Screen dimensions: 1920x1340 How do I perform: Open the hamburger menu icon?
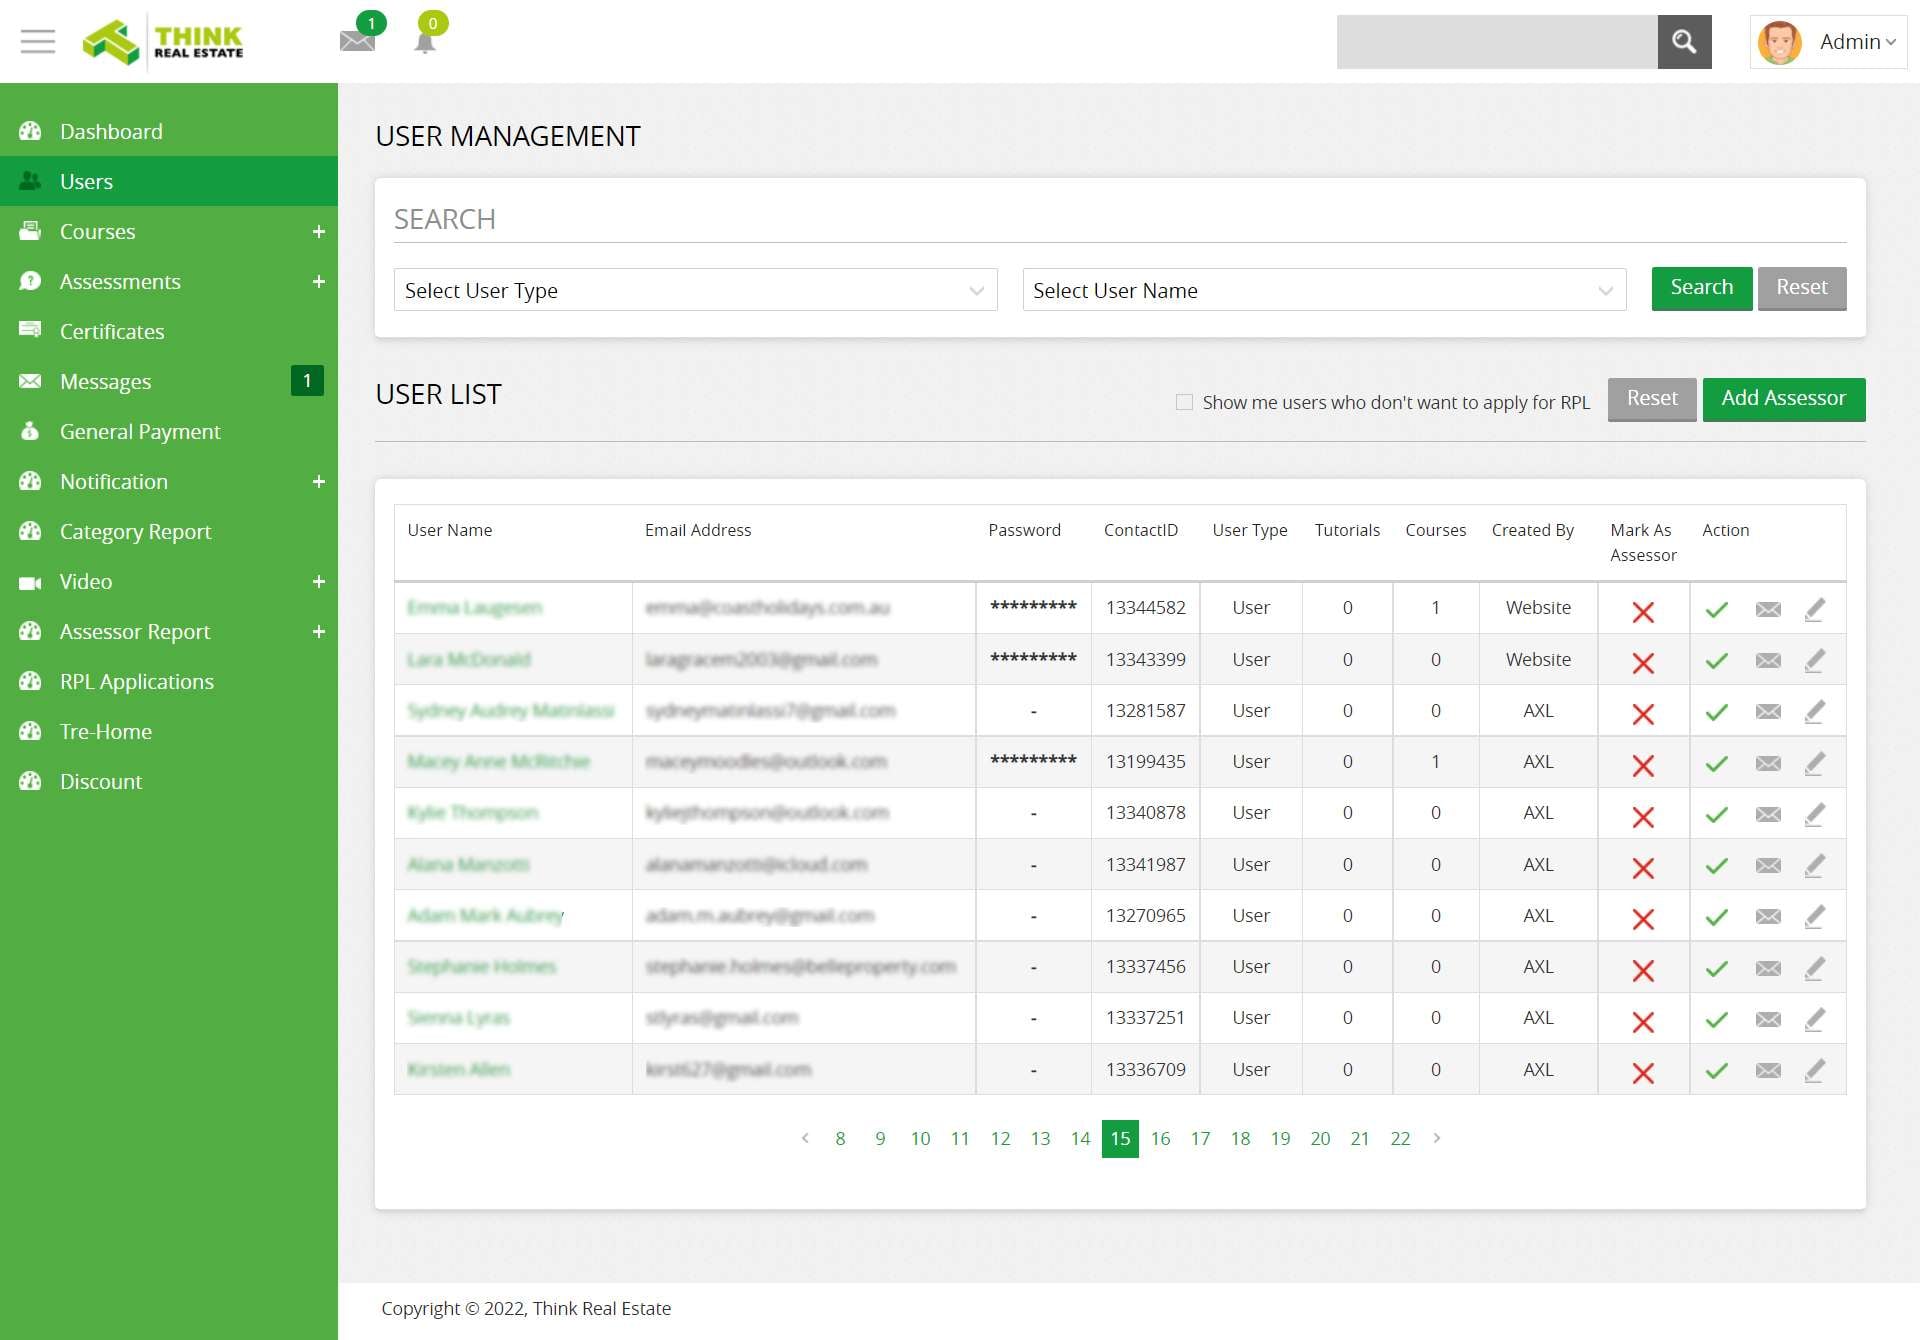point(38,41)
